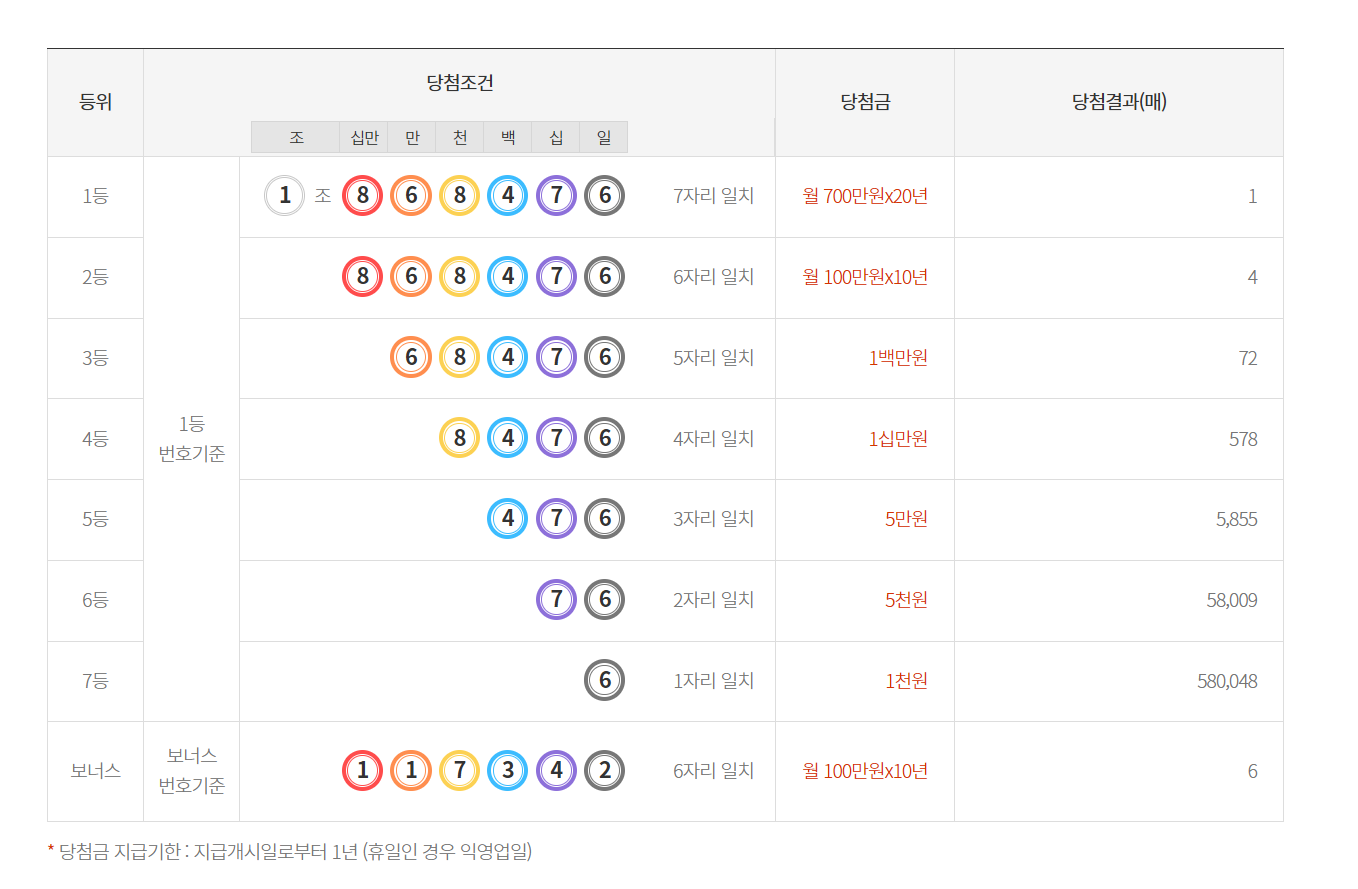Click the prize 1천원

(x=906, y=681)
